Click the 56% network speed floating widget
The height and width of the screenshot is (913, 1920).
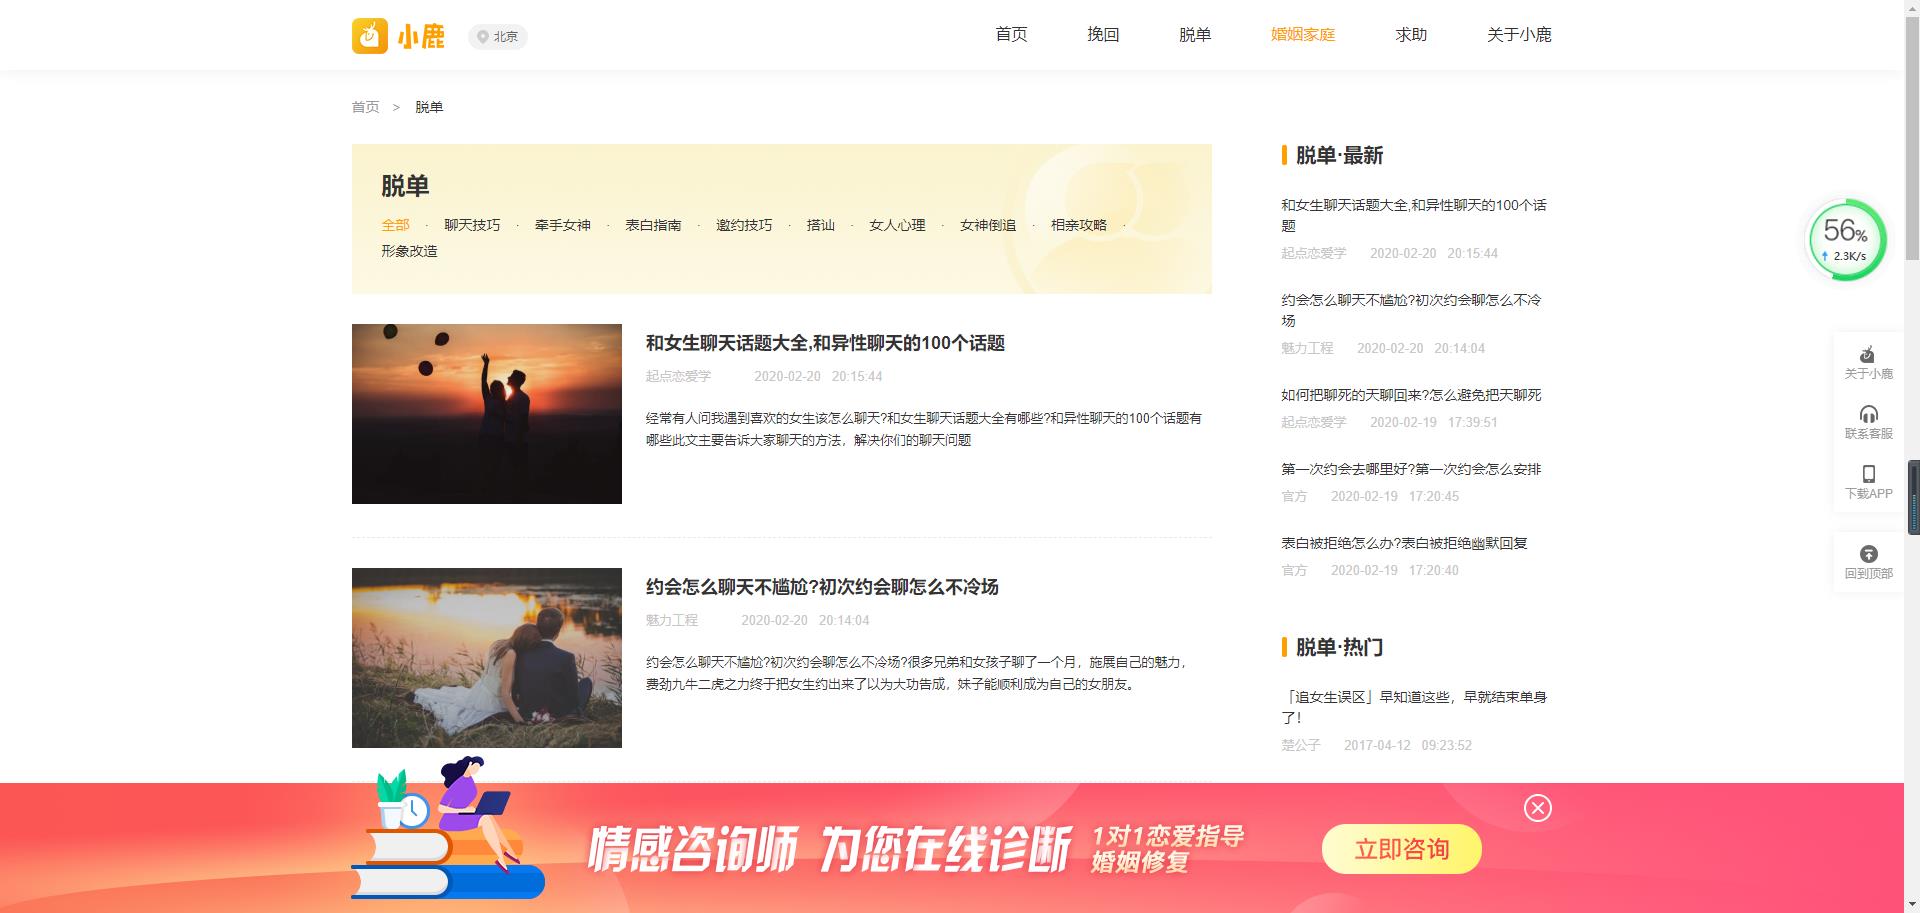click(x=1846, y=240)
